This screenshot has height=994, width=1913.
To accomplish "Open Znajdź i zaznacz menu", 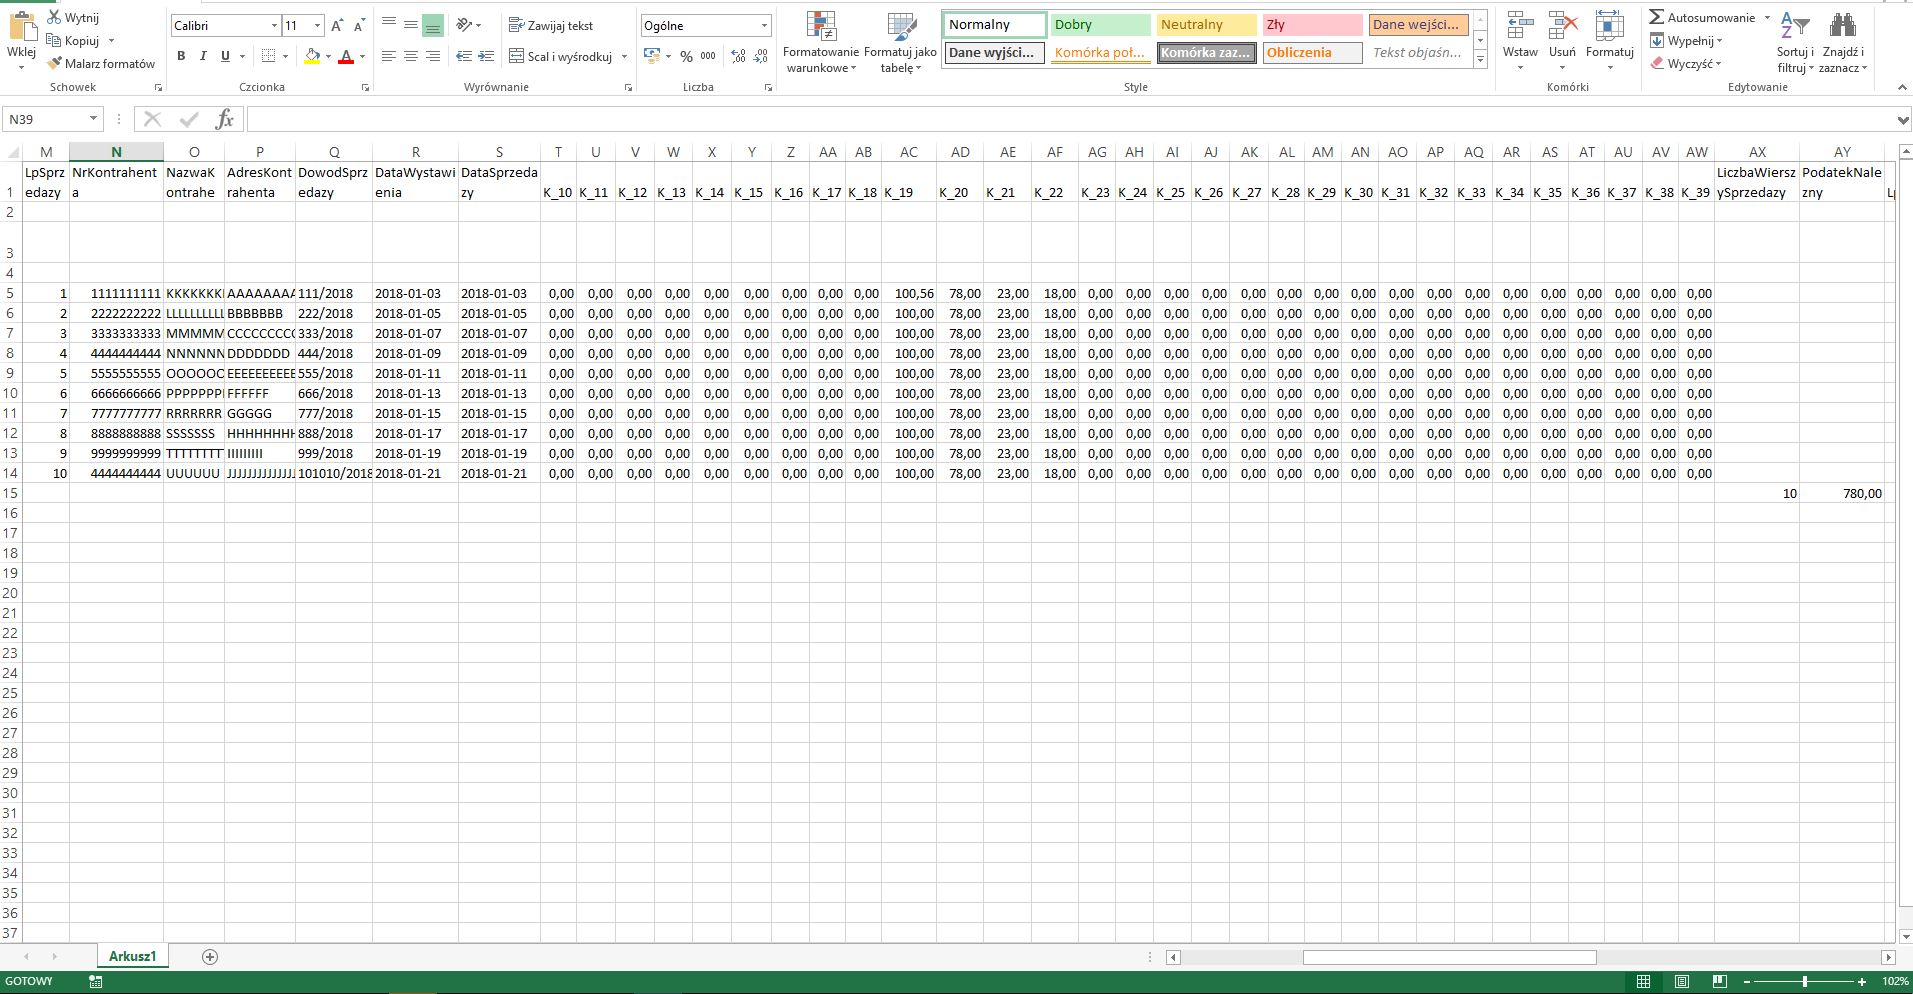I will [1842, 42].
